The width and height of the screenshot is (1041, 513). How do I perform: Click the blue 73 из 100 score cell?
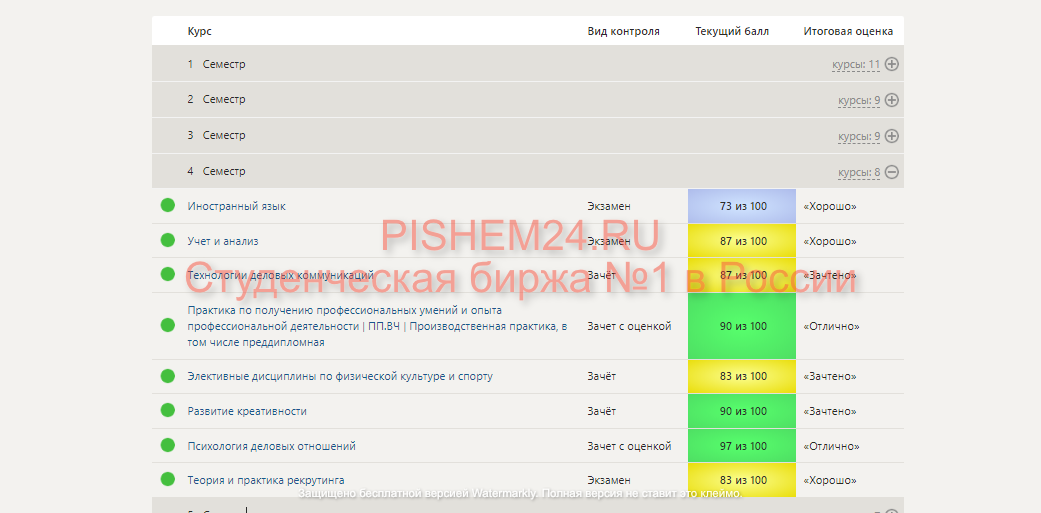click(x=742, y=206)
